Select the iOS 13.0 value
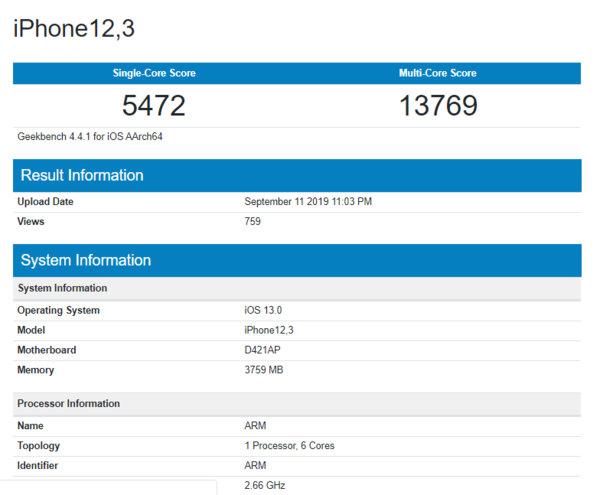Viewport: 600px width, 495px height. point(263,310)
